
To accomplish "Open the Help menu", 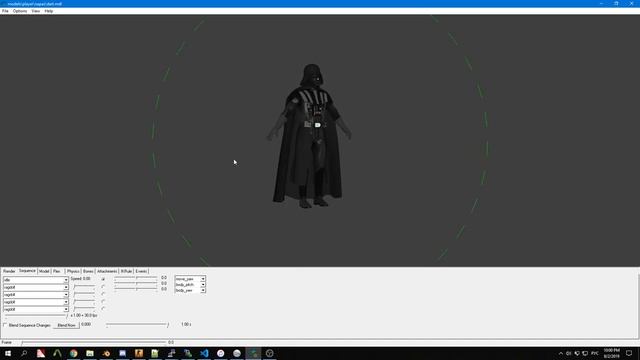I will tap(49, 11).
